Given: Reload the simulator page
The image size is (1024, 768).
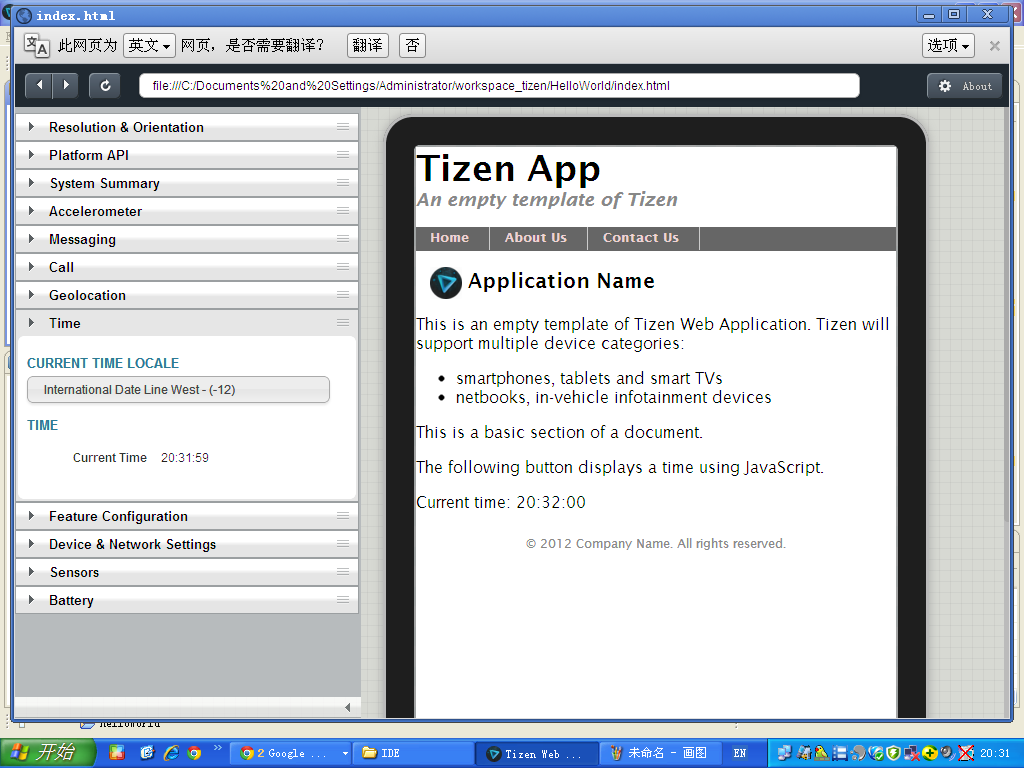Looking at the screenshot, I should pyautogui.click(x=104, y=86).
